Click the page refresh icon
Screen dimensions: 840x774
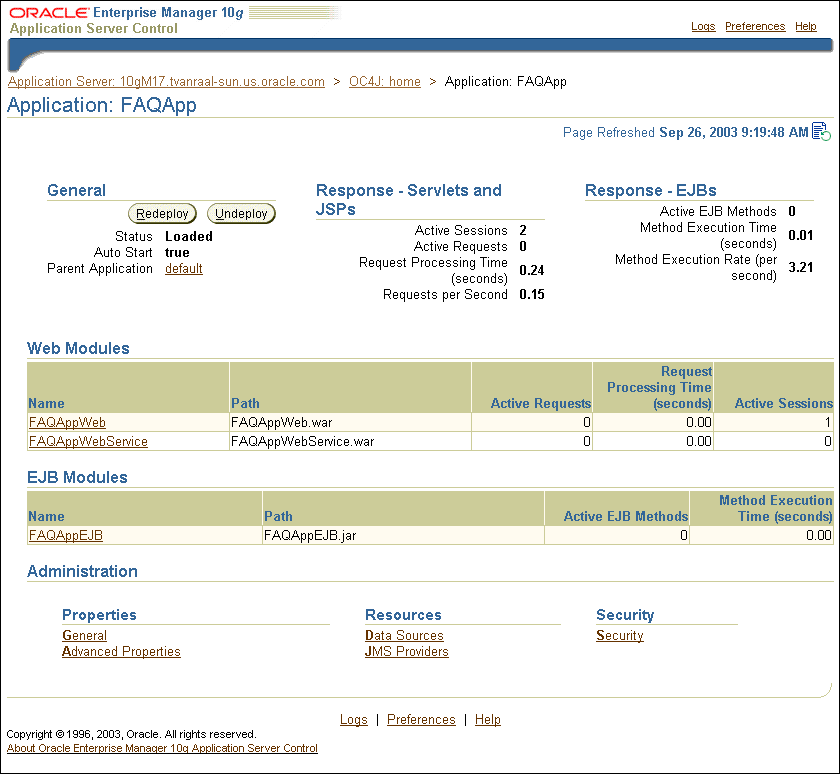click(x=821, y=131)
